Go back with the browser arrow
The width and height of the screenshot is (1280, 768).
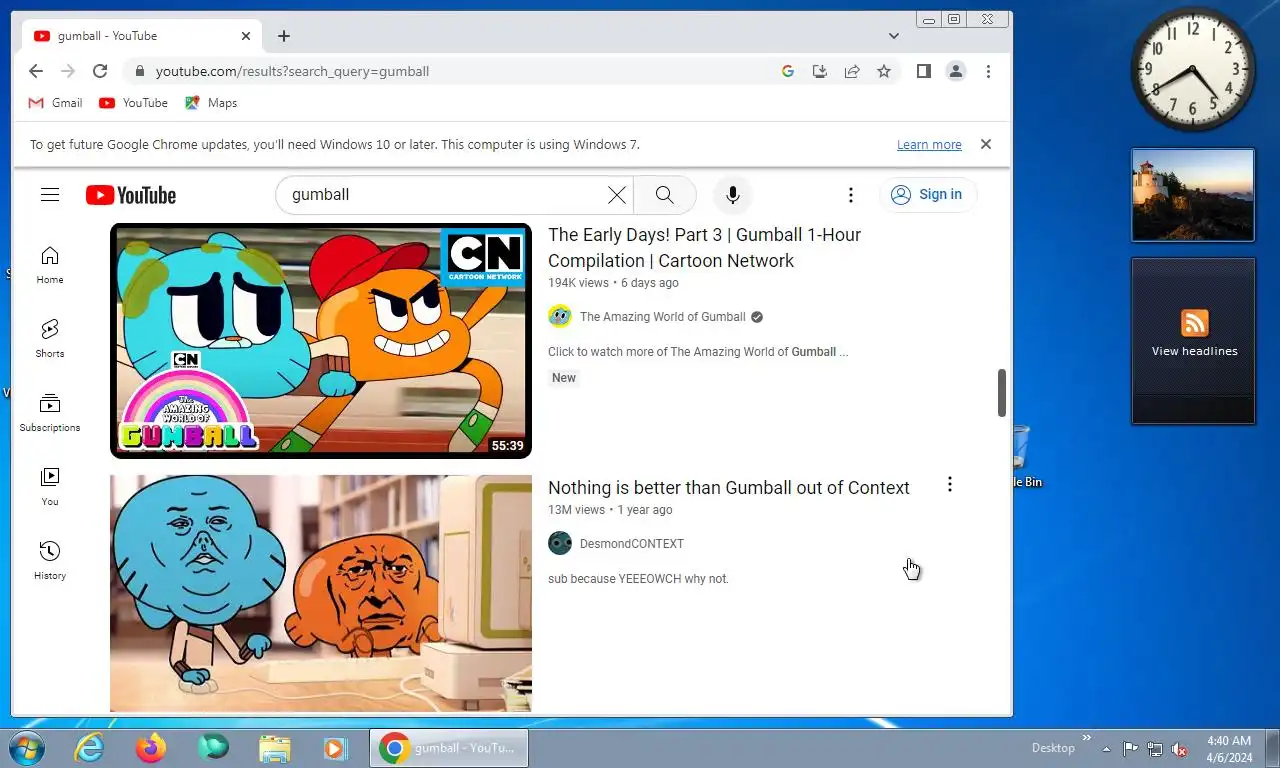[x=36, y=71]
